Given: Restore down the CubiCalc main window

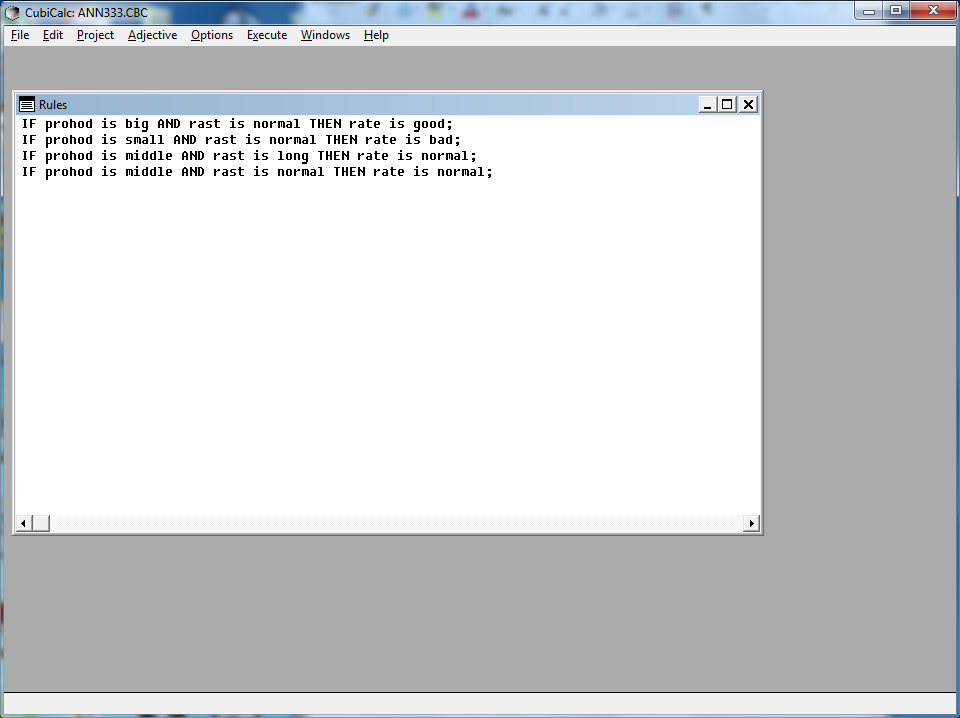Looking at the screenshot, I should pyautogui.click(x=896, y=10).
